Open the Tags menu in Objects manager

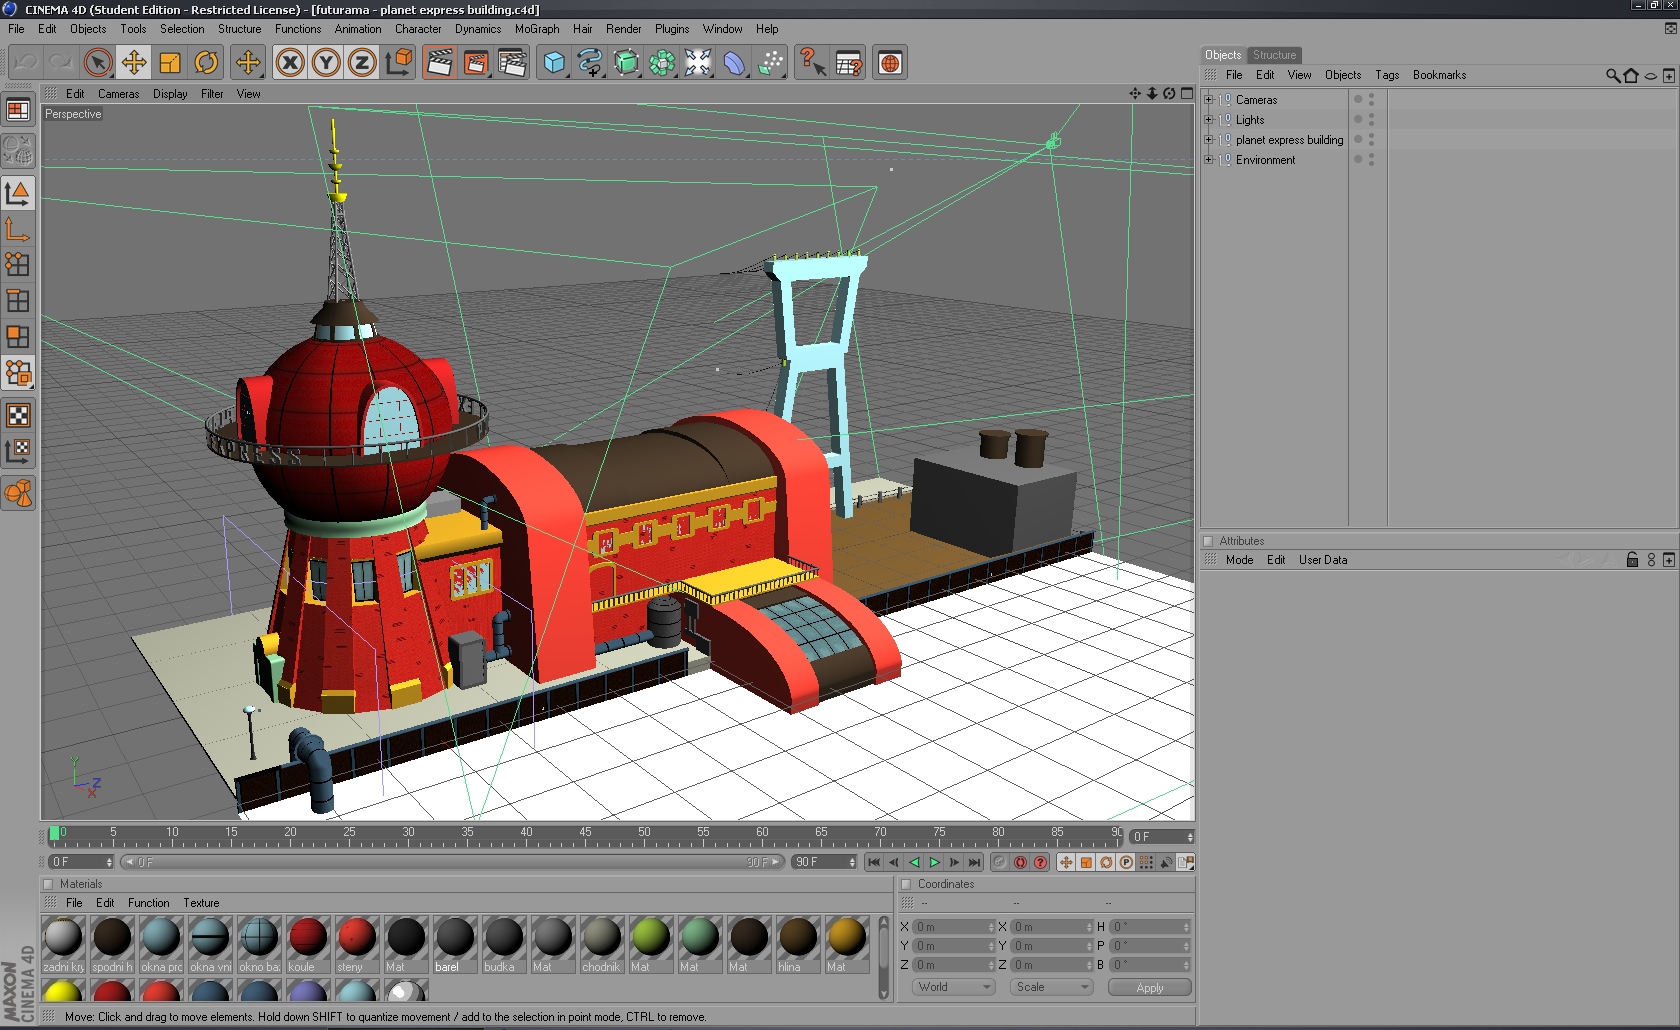[x=1387, y=75]
